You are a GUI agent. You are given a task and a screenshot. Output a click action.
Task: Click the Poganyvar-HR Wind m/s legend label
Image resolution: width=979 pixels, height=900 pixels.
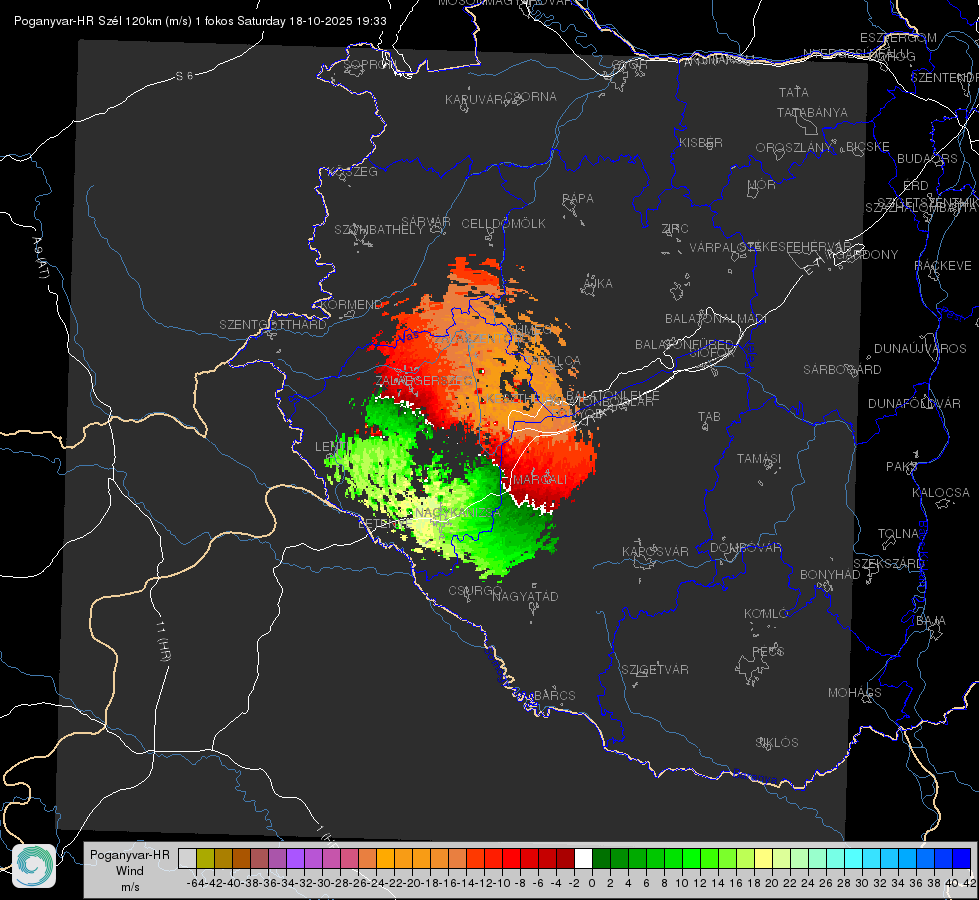130,871
